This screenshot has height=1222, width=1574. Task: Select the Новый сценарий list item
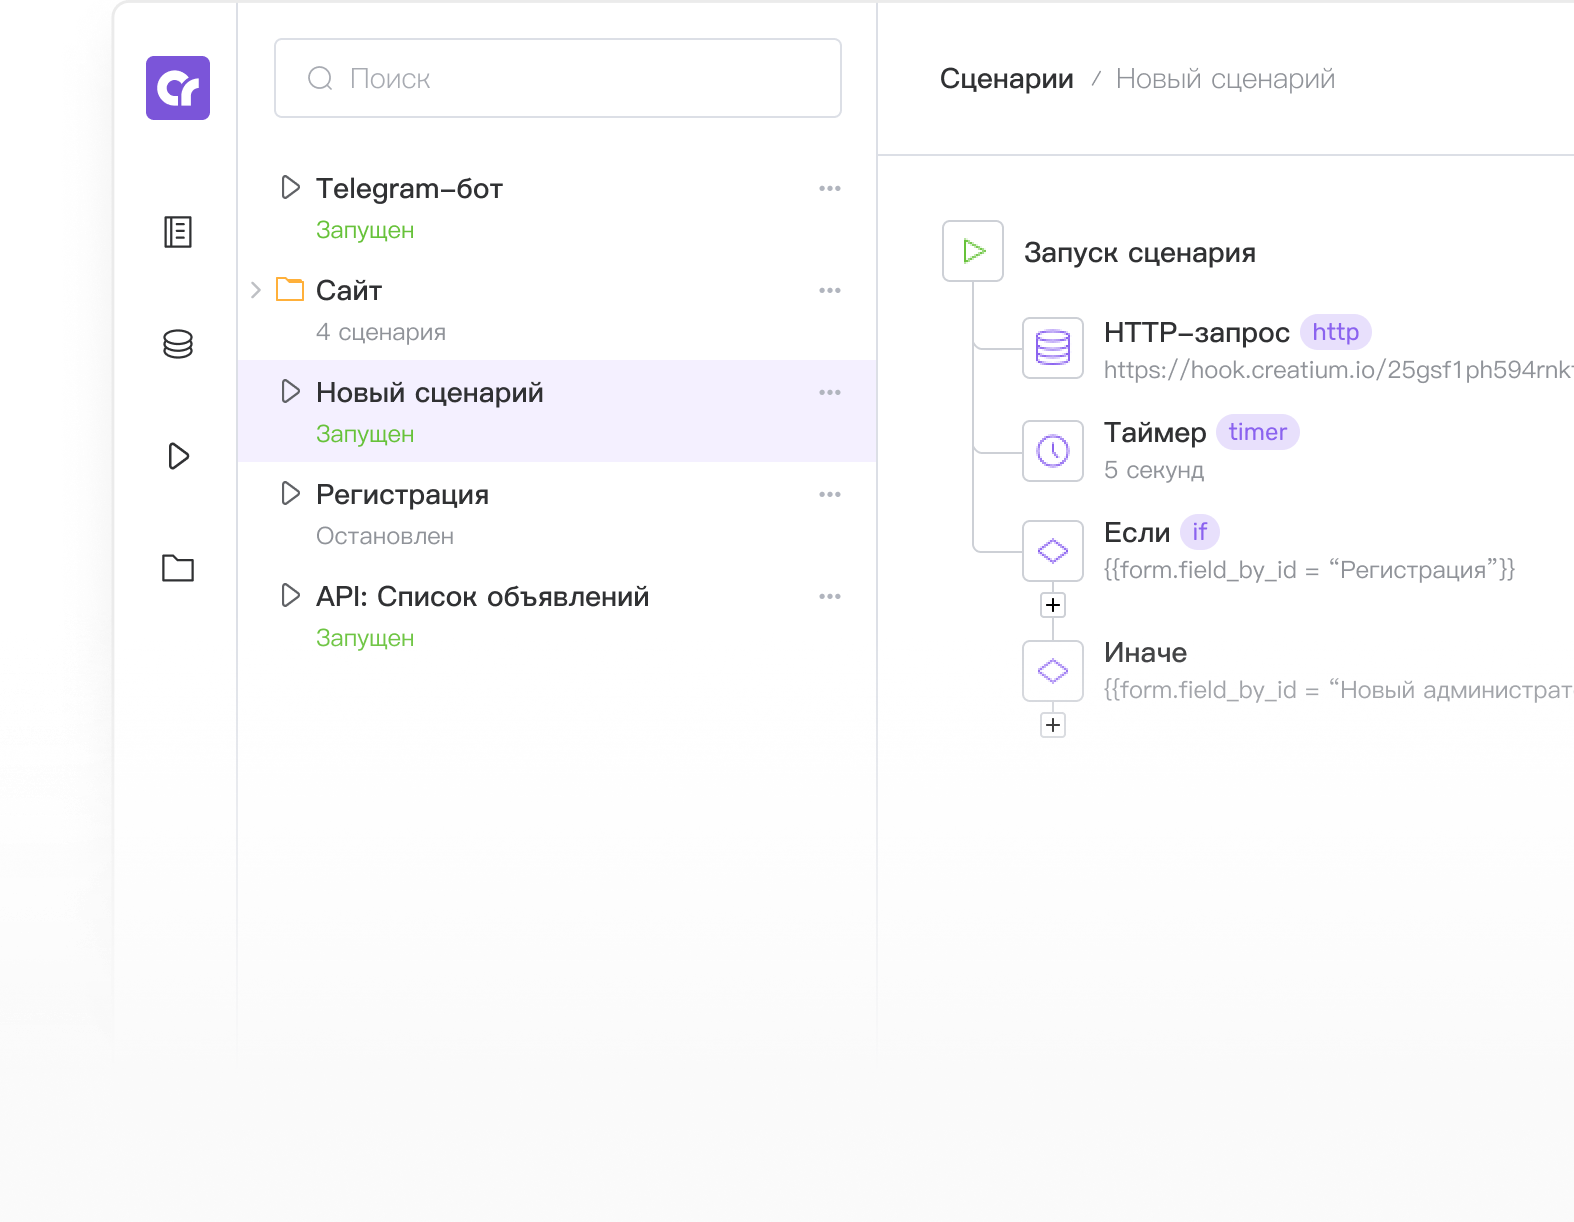point(430,393)
